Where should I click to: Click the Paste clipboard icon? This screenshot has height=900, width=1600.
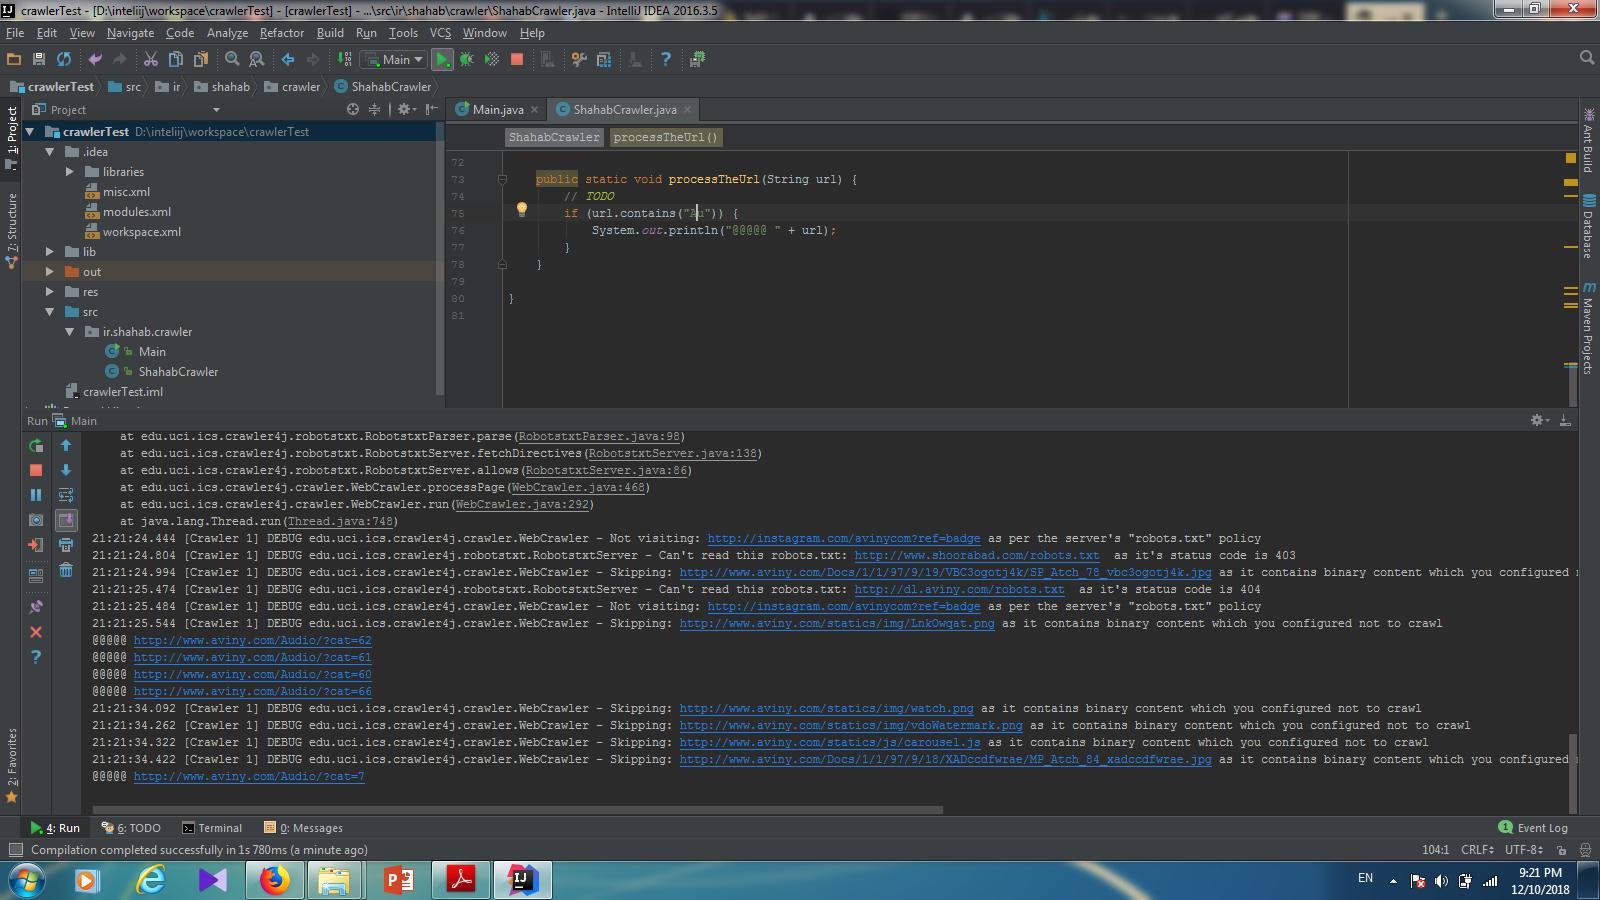pyautogui.click(x=201, y=59)
